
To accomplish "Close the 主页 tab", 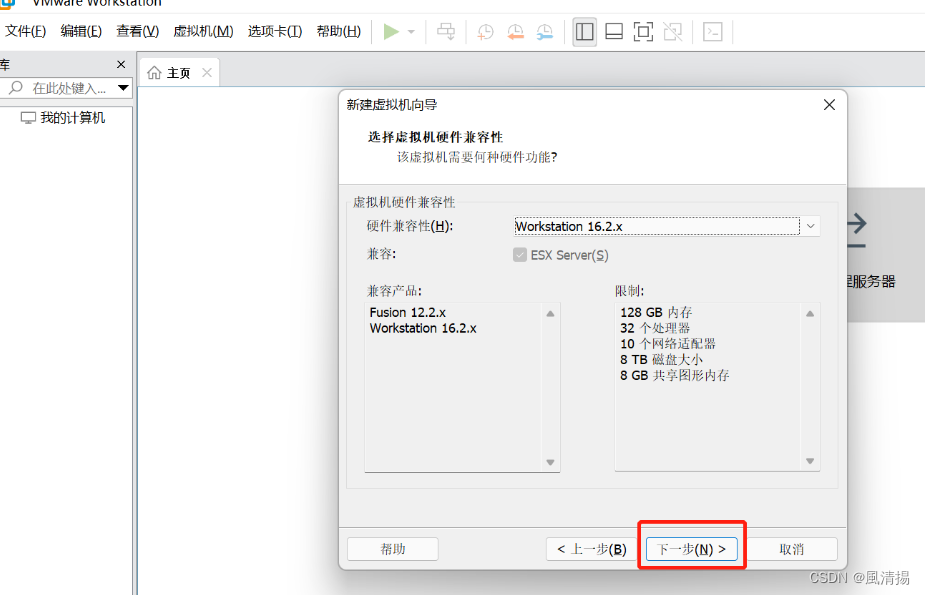I will click(206, 73).
